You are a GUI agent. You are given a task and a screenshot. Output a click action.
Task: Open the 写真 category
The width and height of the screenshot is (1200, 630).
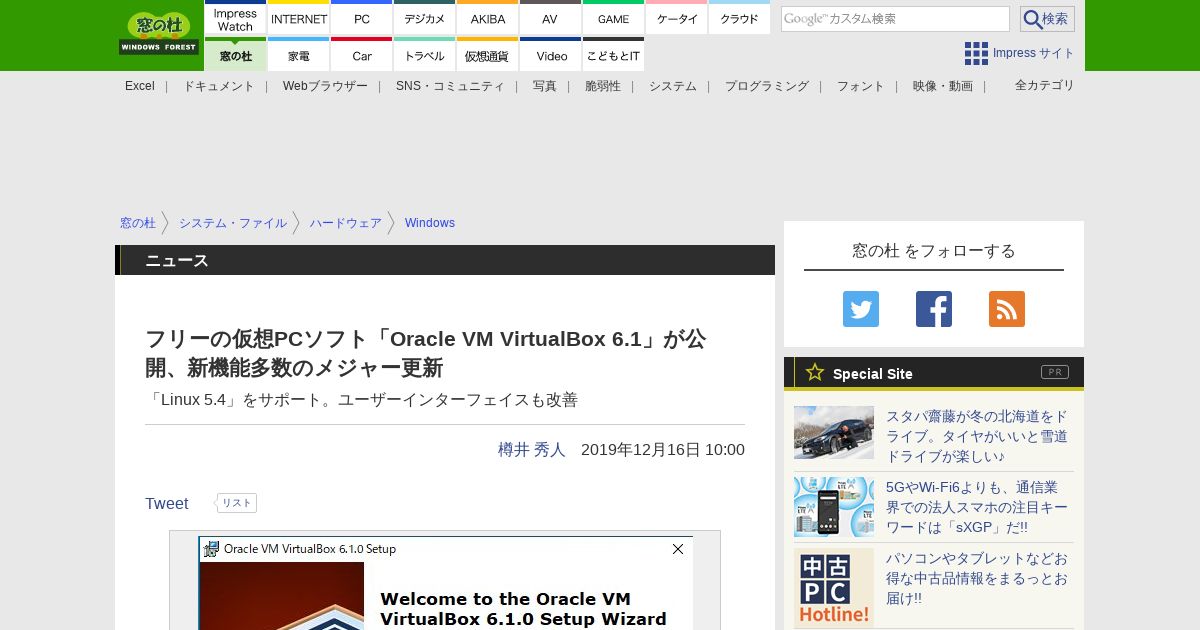tap(545, 86)
